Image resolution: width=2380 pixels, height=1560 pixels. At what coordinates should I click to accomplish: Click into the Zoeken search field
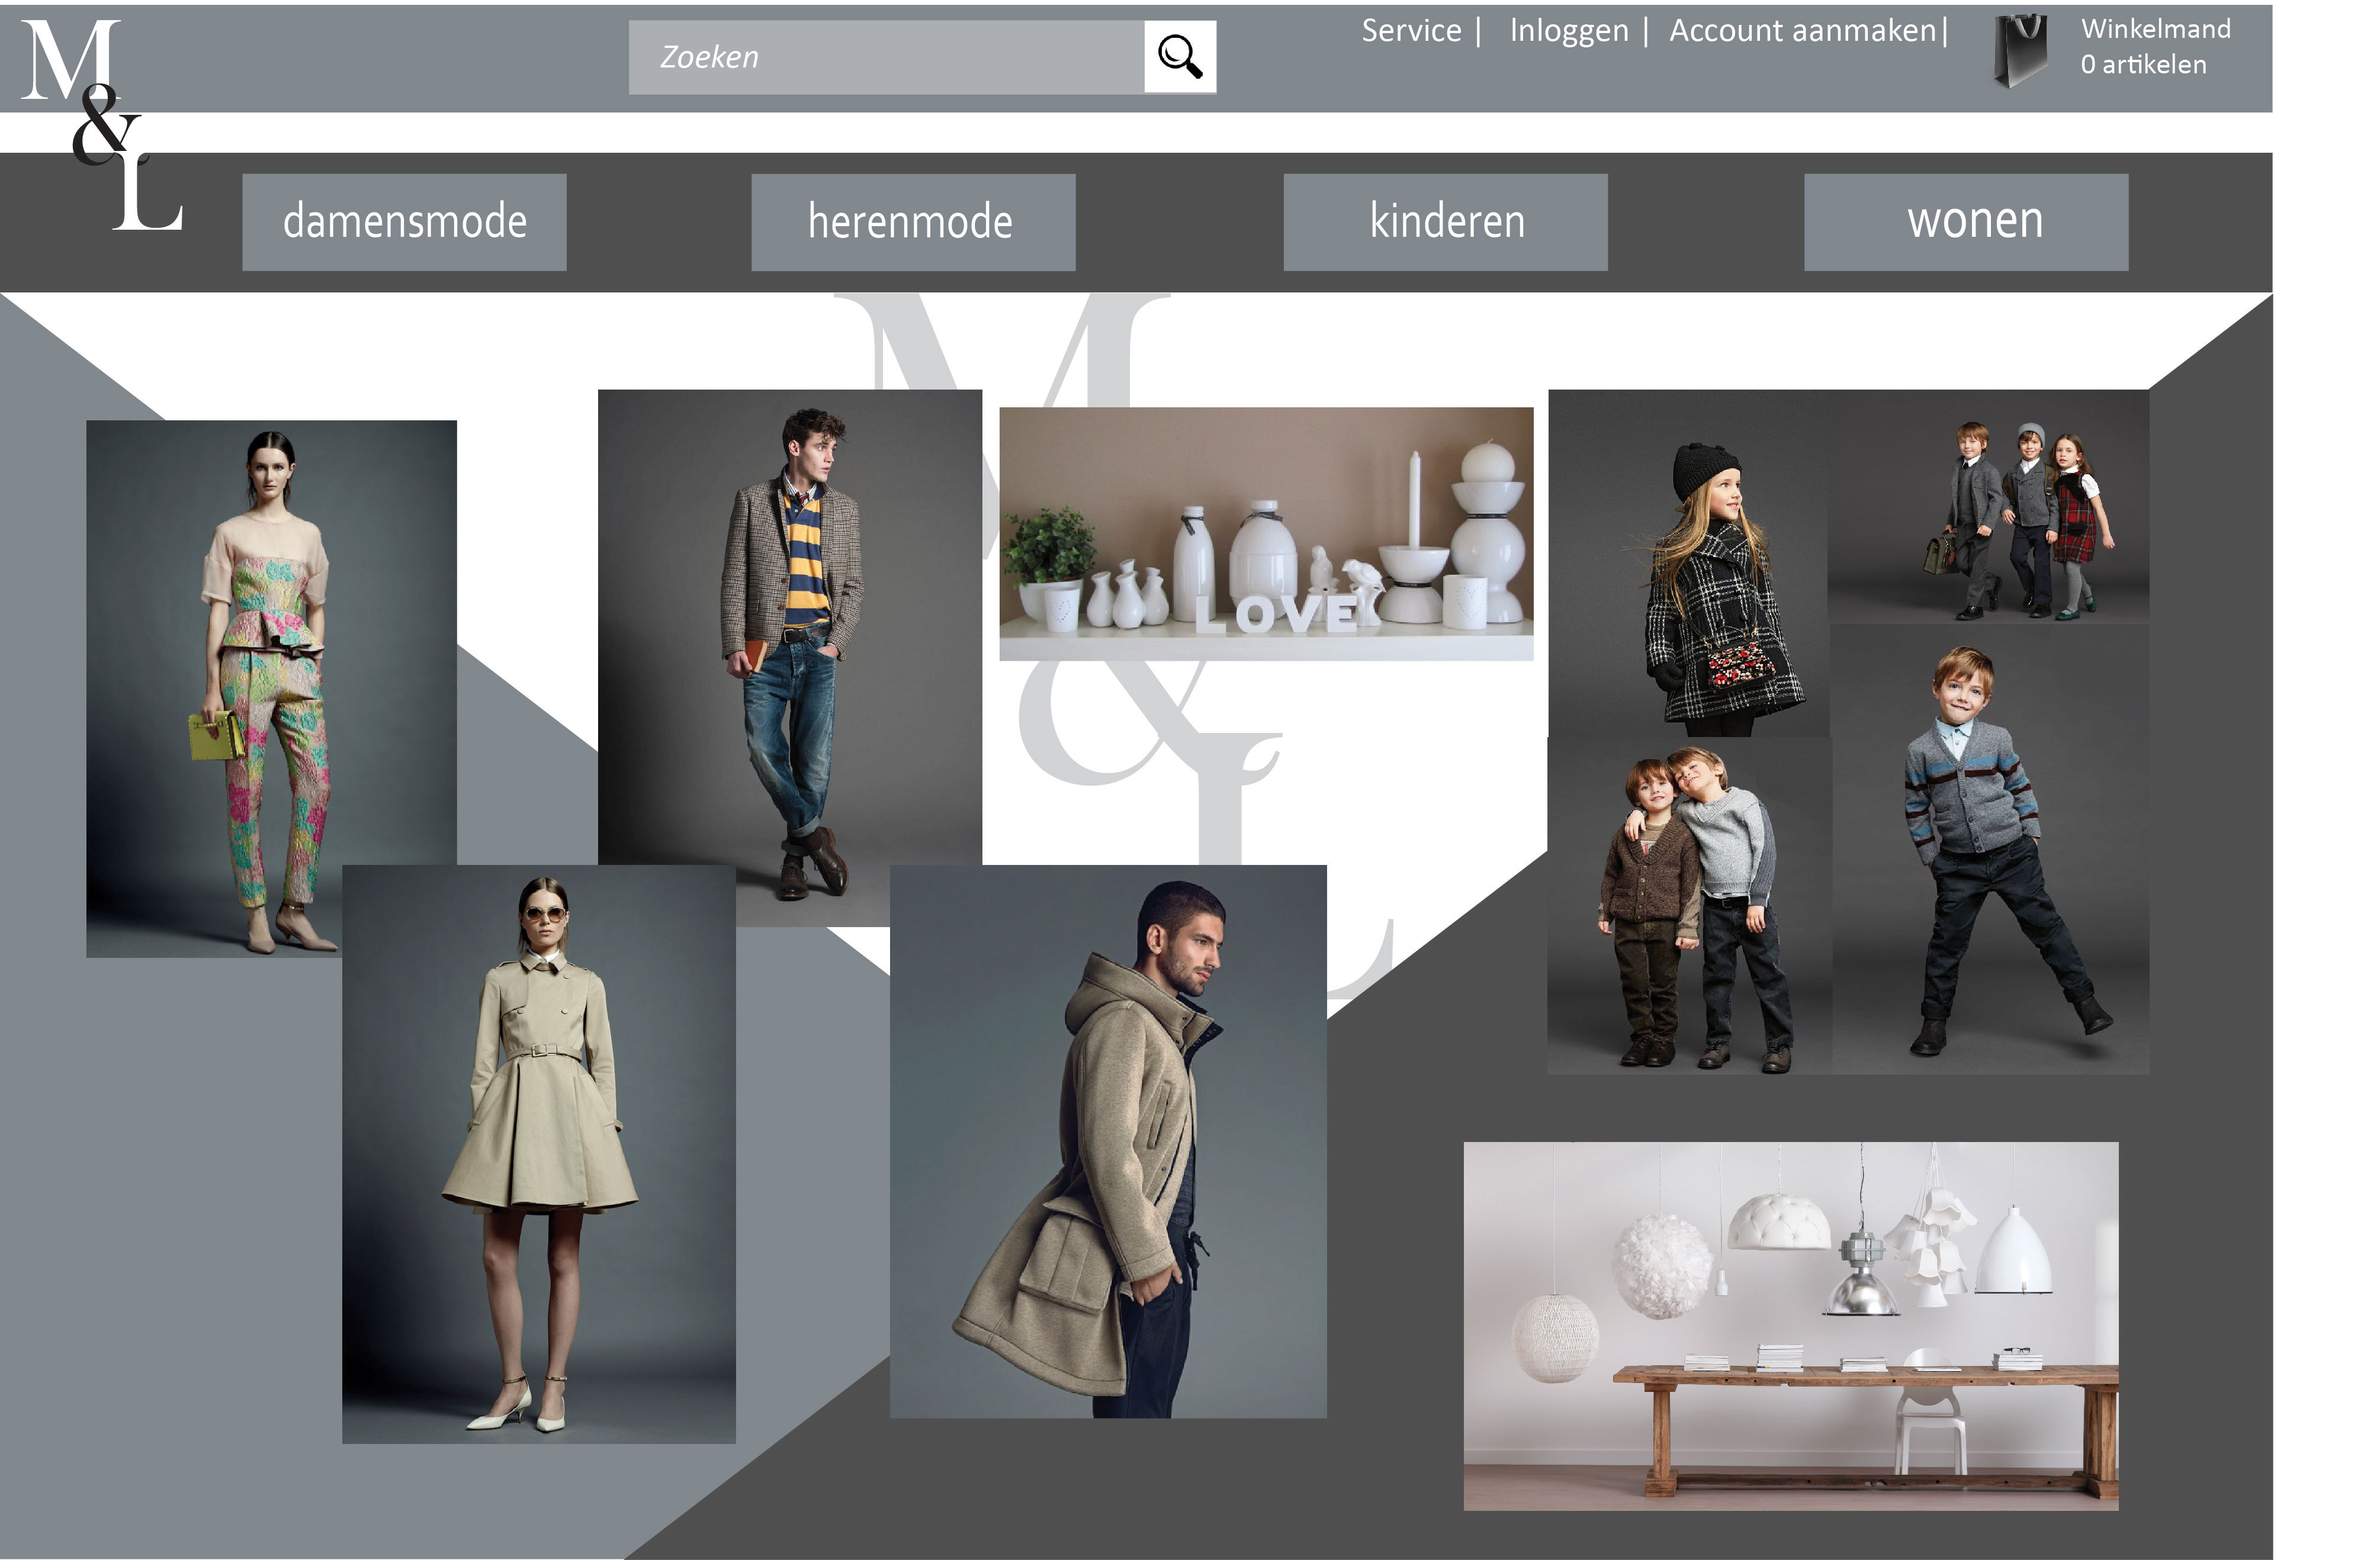pyautogui.click(x=885, y=57)
